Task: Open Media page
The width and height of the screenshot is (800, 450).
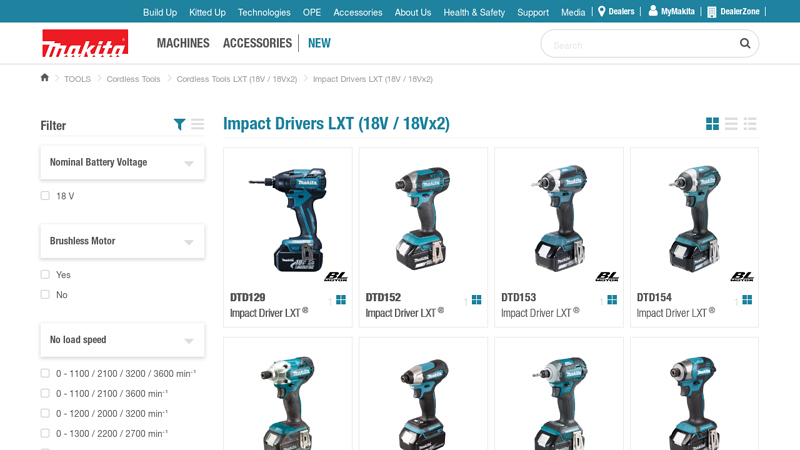Action: click(573, 12)
